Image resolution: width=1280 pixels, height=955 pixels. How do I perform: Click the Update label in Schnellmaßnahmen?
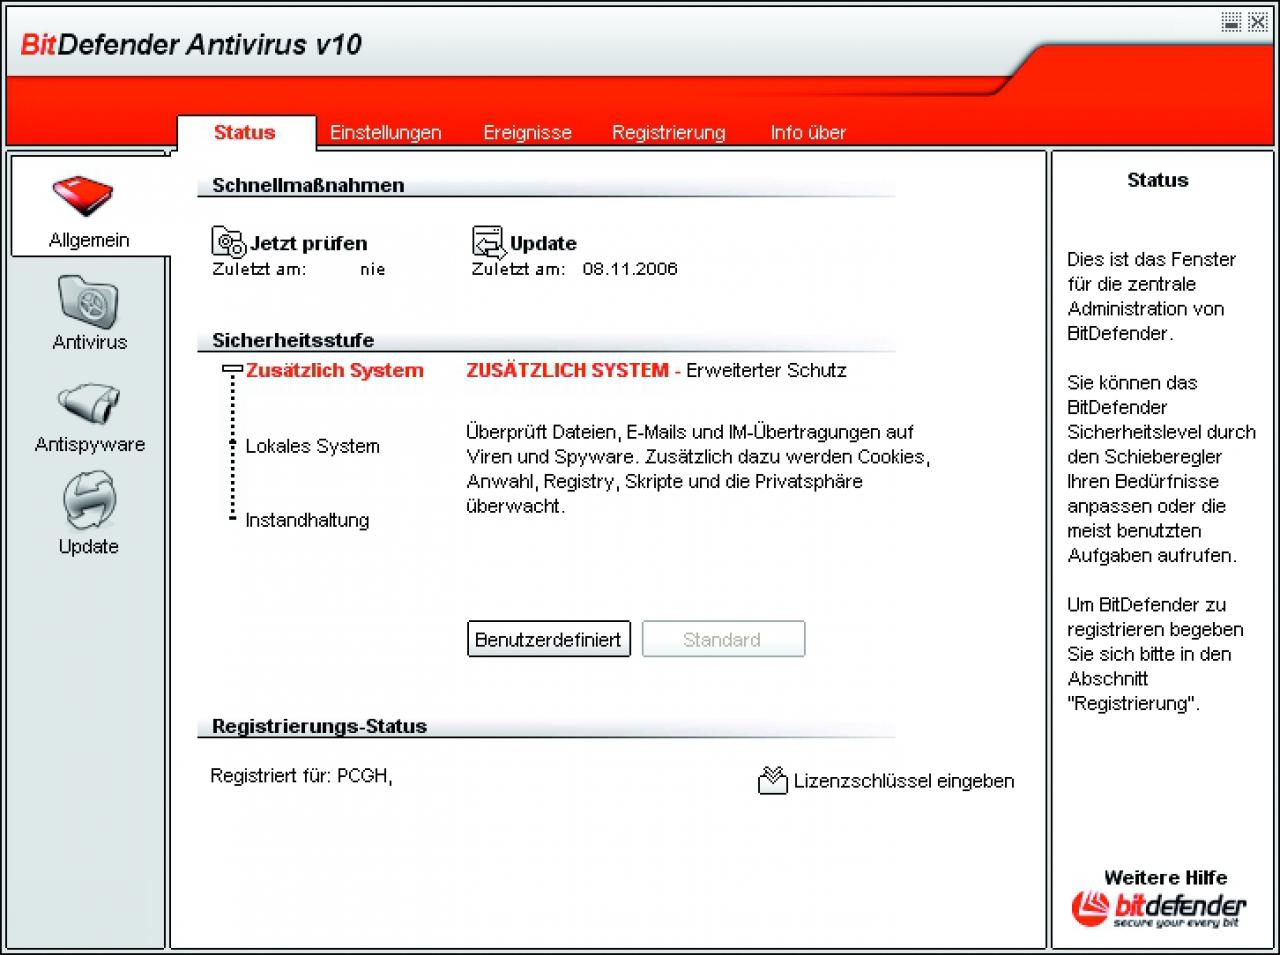(x=543, y=243)
